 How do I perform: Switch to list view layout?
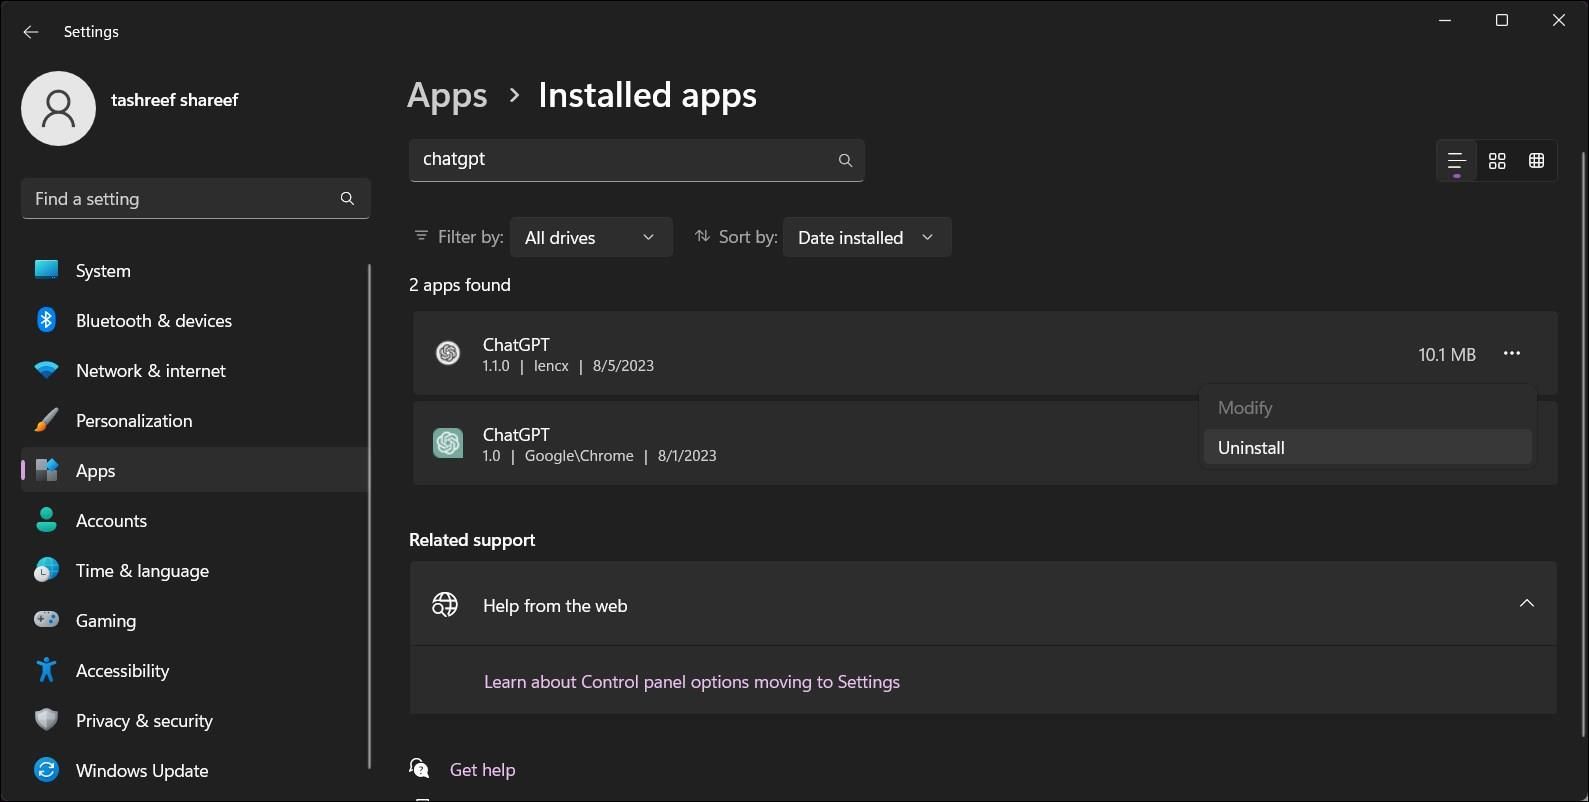click(x=1456, y=161)
